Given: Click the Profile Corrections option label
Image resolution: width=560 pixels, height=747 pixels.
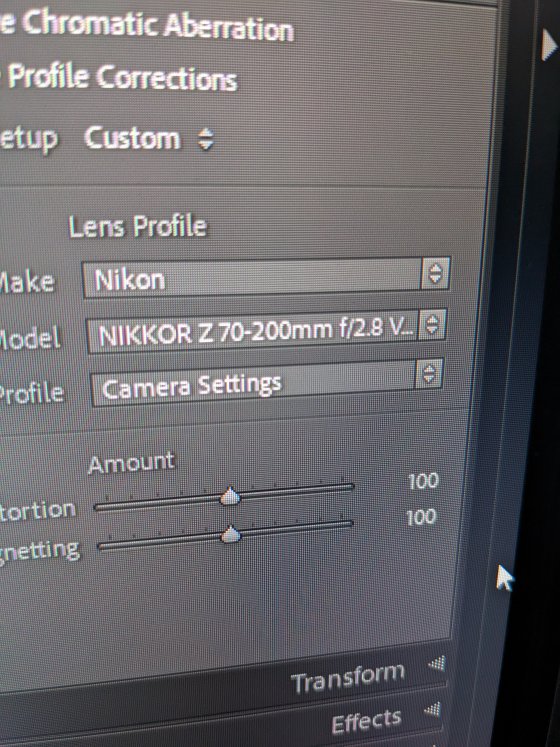Looking at the screenshot, I should point(122,78).
